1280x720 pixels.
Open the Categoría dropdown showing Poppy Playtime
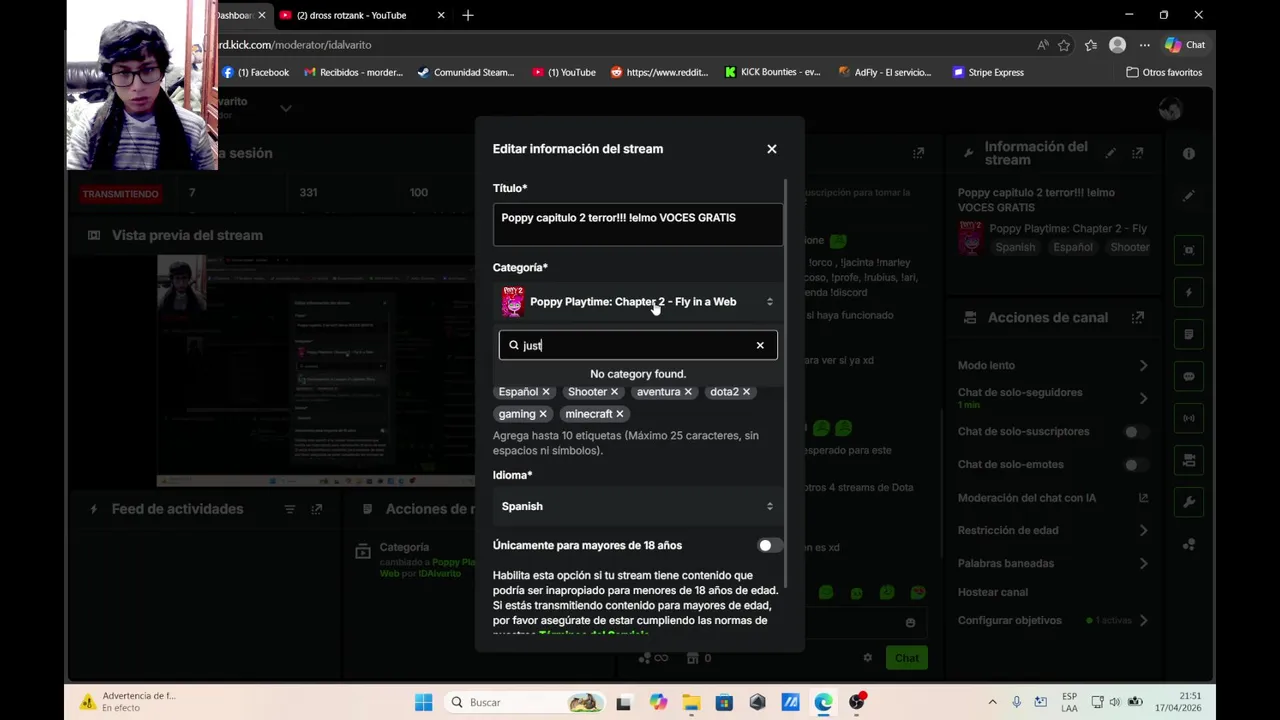pyautogui.click(x=638, y=302)
